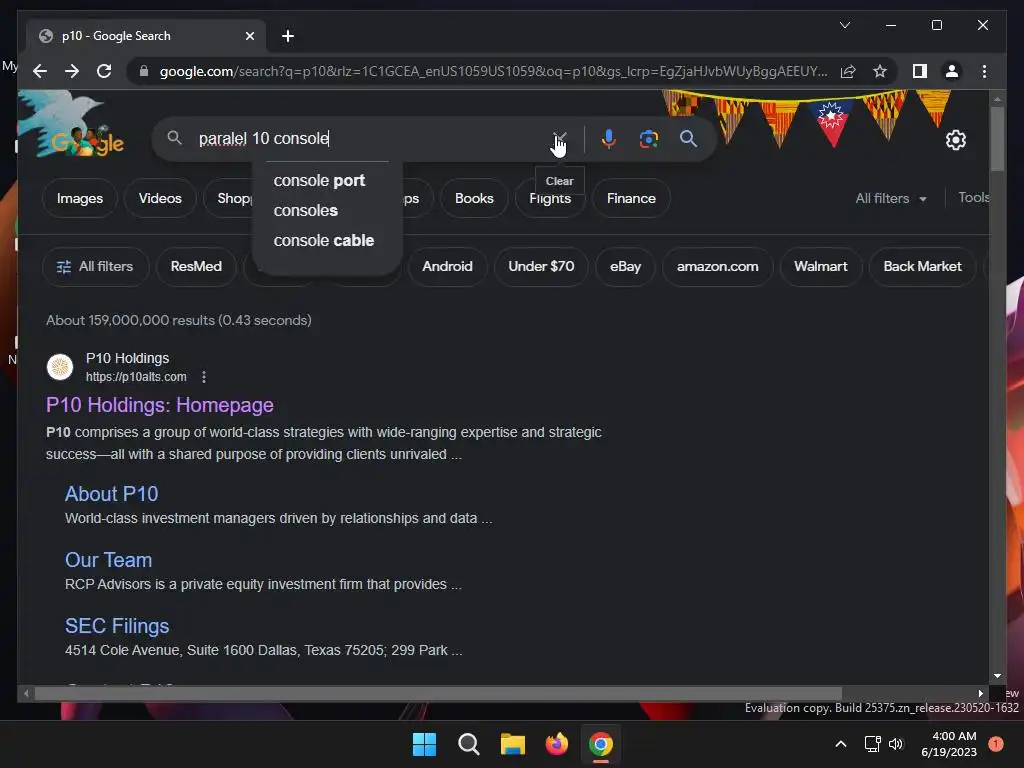This screenshot has height=768, width=1024.
Task: Click the scroll down arrow
Action: pos(997,676)
